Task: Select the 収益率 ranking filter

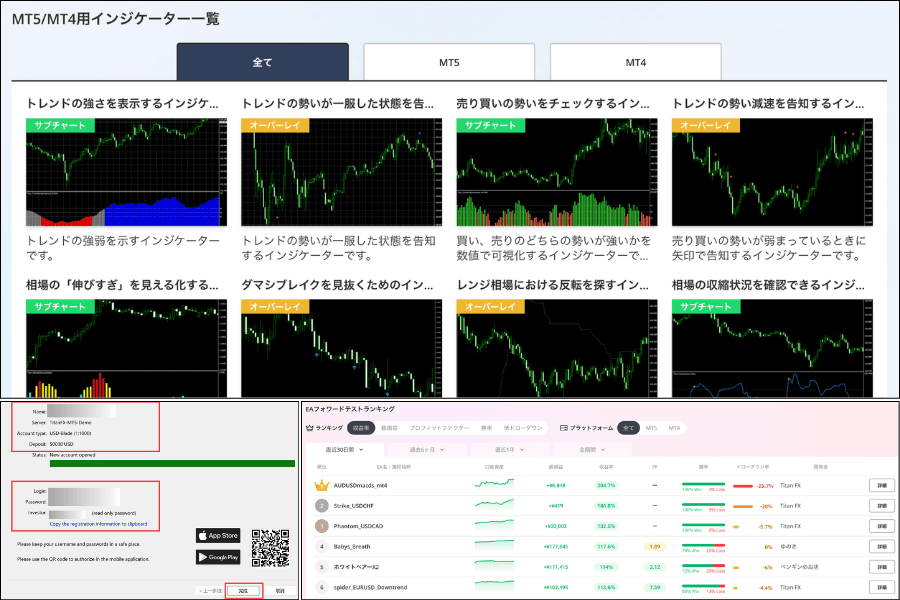Action: pyautogui.click(x=361, y=428)
